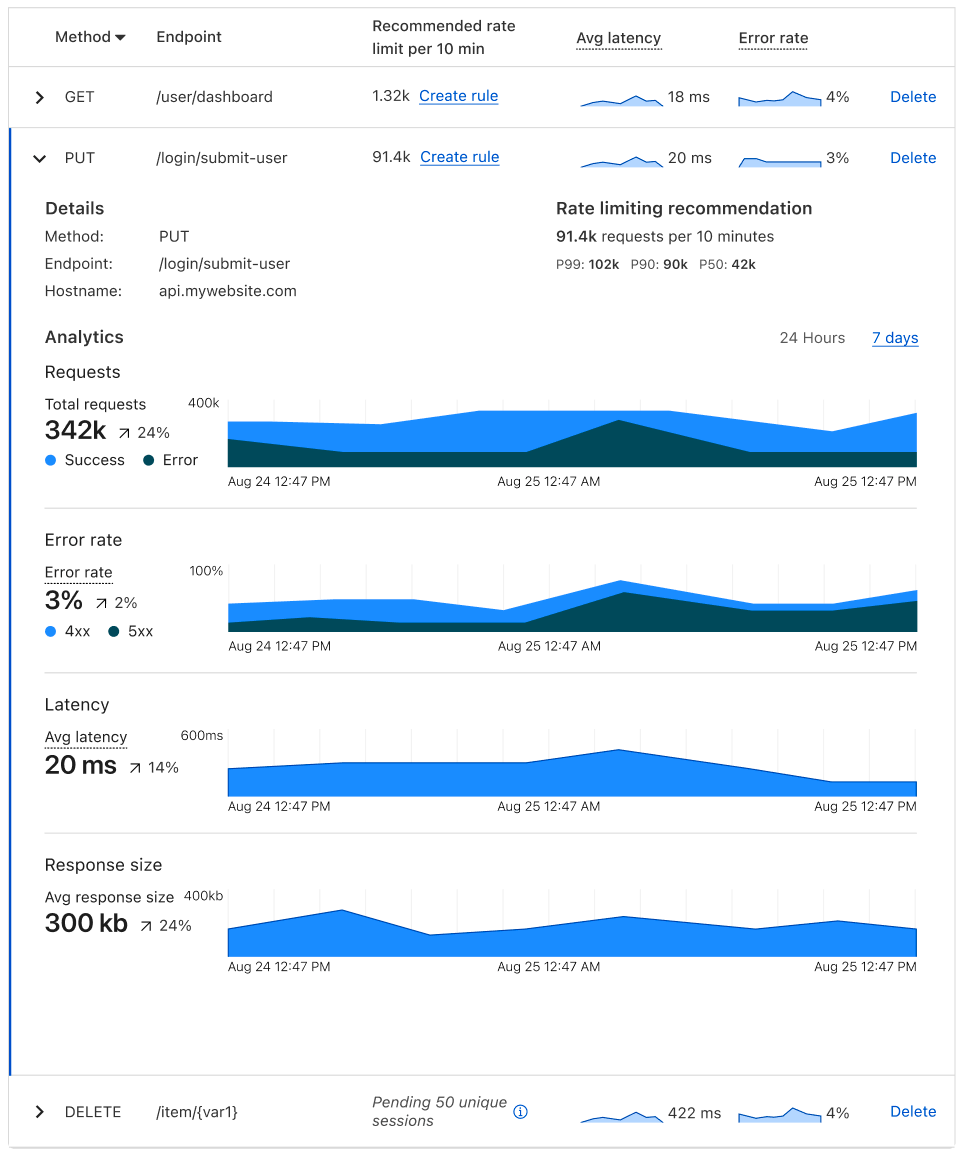Select the 7 days analytics range
The image size is (962, 1156).
pos(895,338)
